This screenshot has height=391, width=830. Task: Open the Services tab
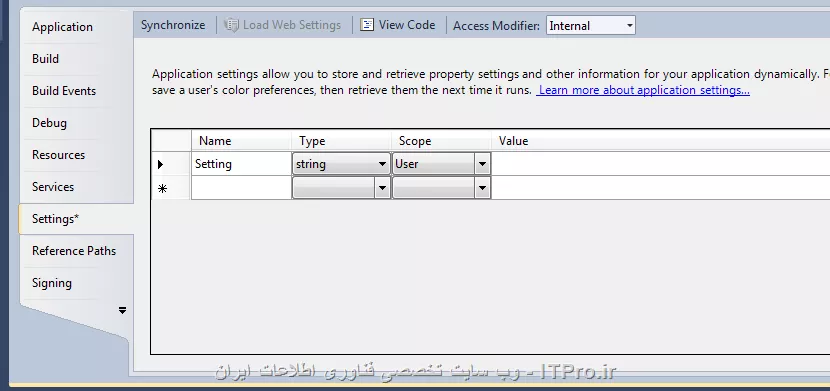(x=52, y=187)
